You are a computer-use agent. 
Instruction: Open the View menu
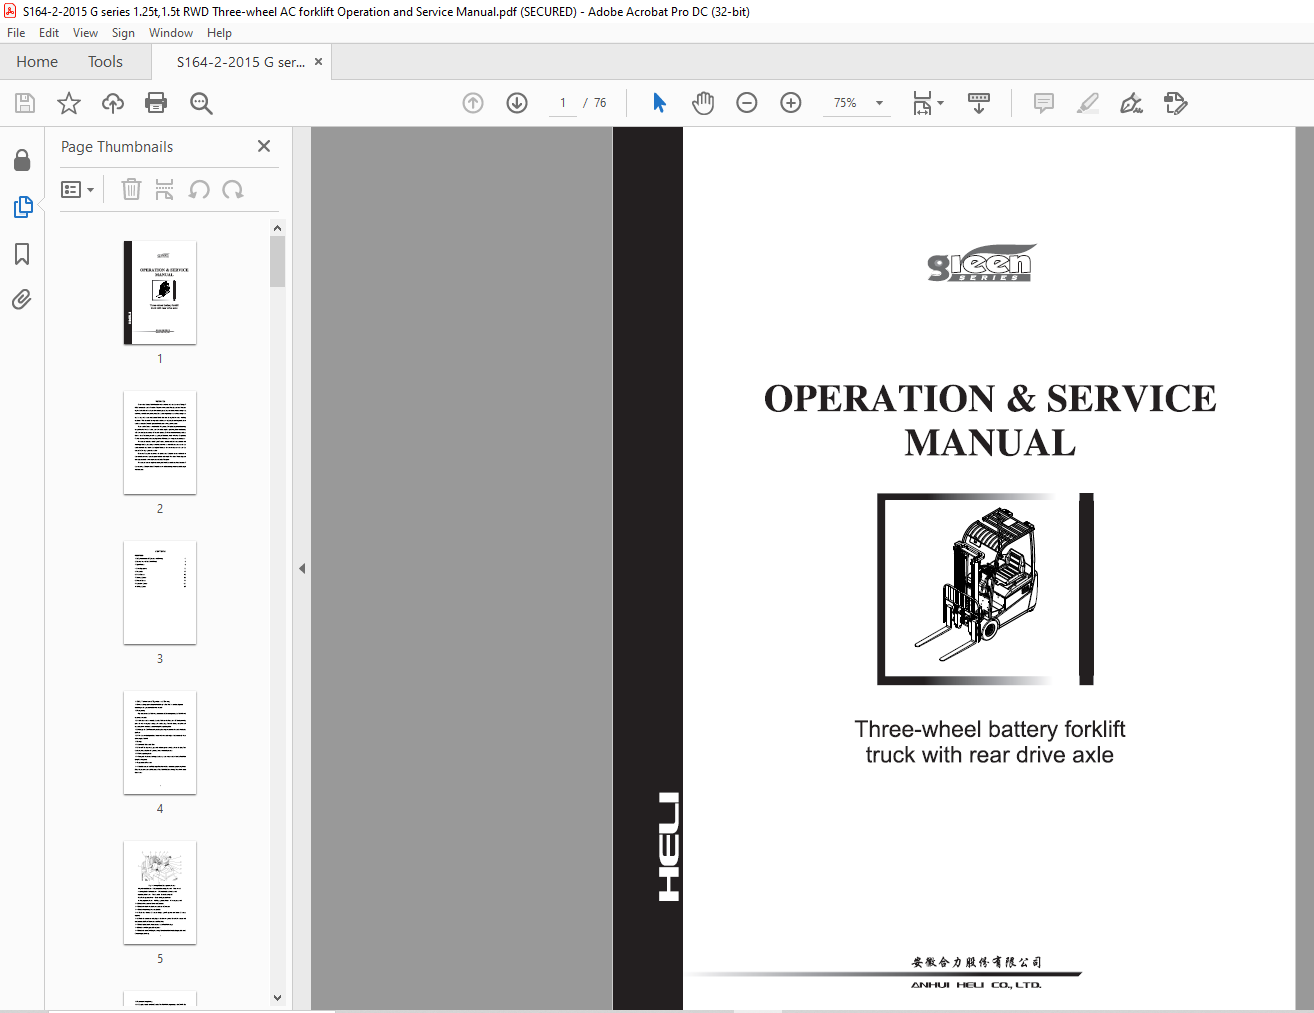click(x=85, y=33)
